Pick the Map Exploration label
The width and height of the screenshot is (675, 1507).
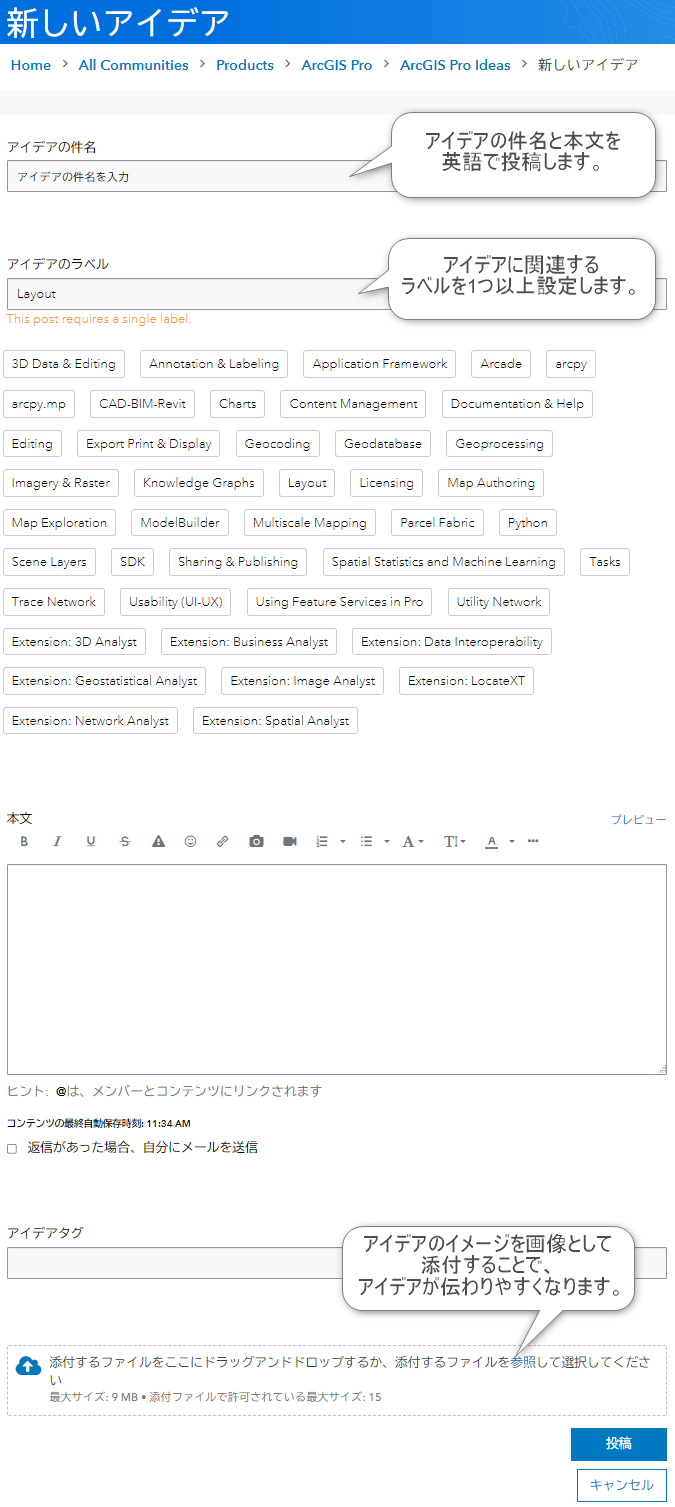pos(59,523)
